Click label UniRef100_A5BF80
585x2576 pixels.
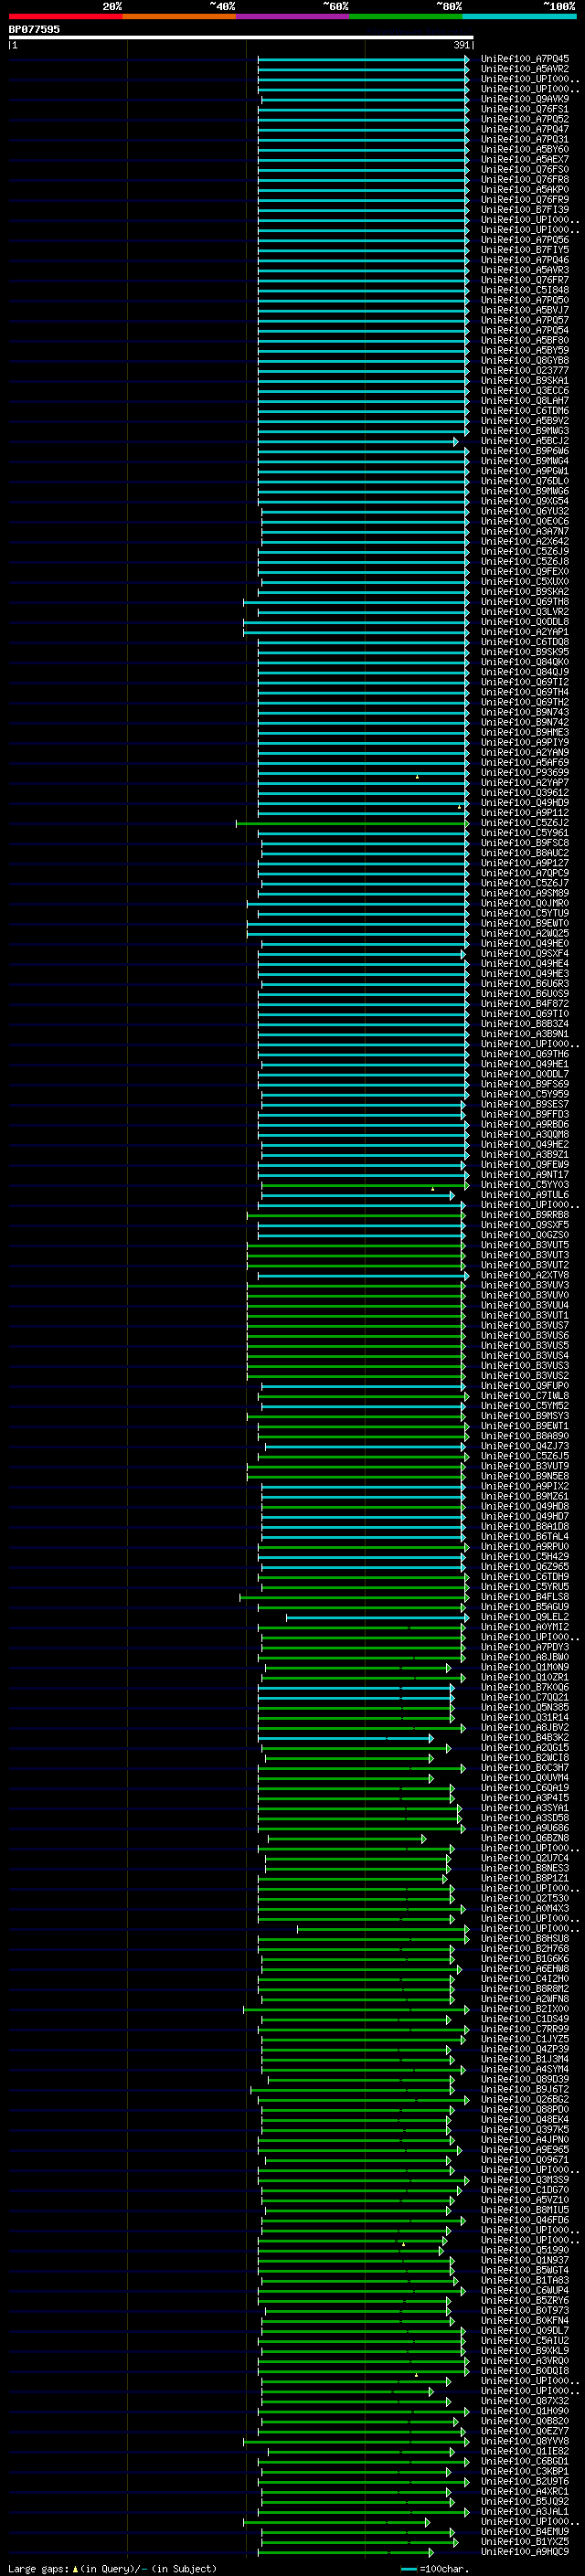[525, 340]
